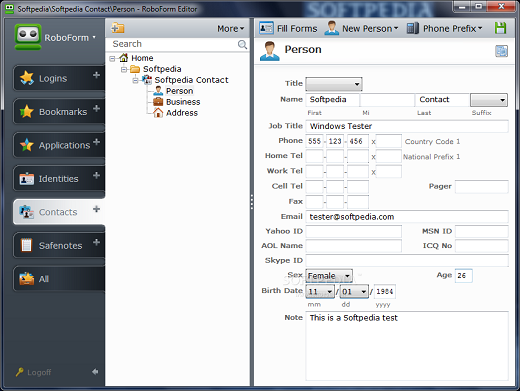Click the search magnifier icon
Viewport: 520px width, 391px height.
coord(242,44)
